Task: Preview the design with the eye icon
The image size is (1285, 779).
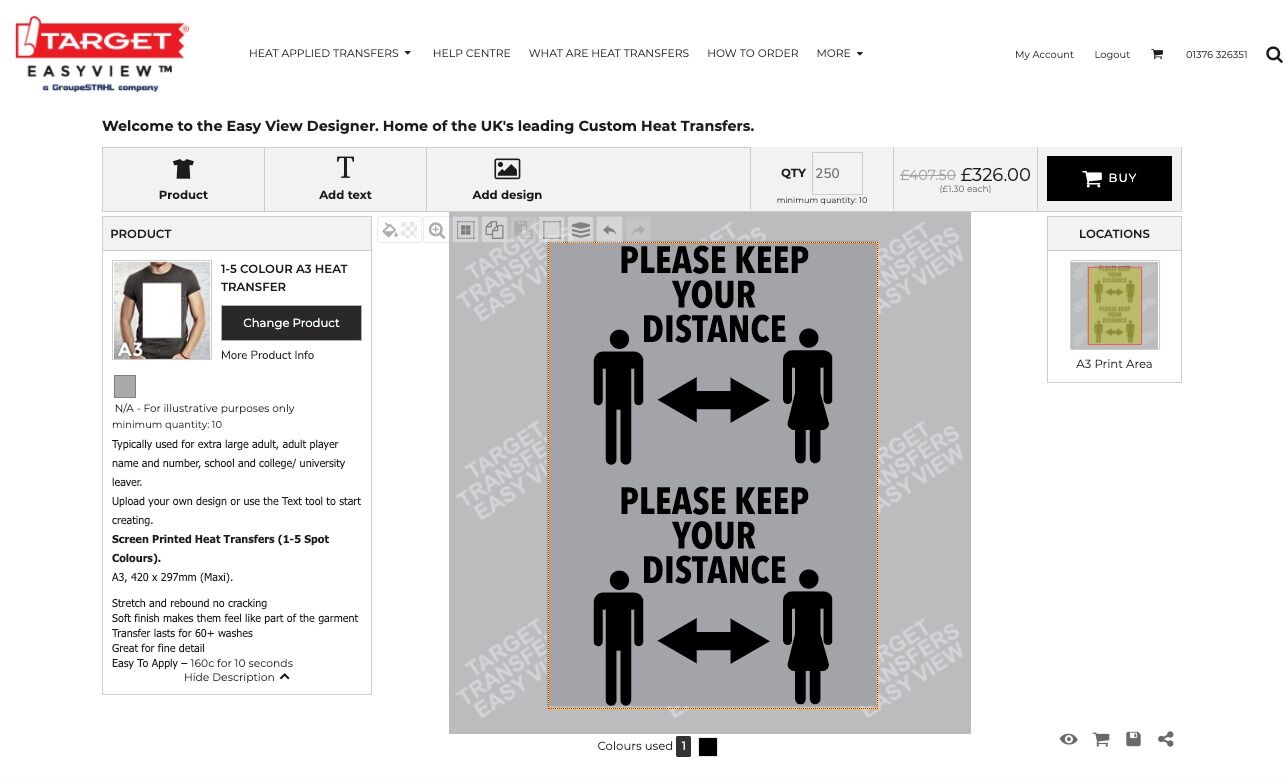Action: tap(1068, 739)
